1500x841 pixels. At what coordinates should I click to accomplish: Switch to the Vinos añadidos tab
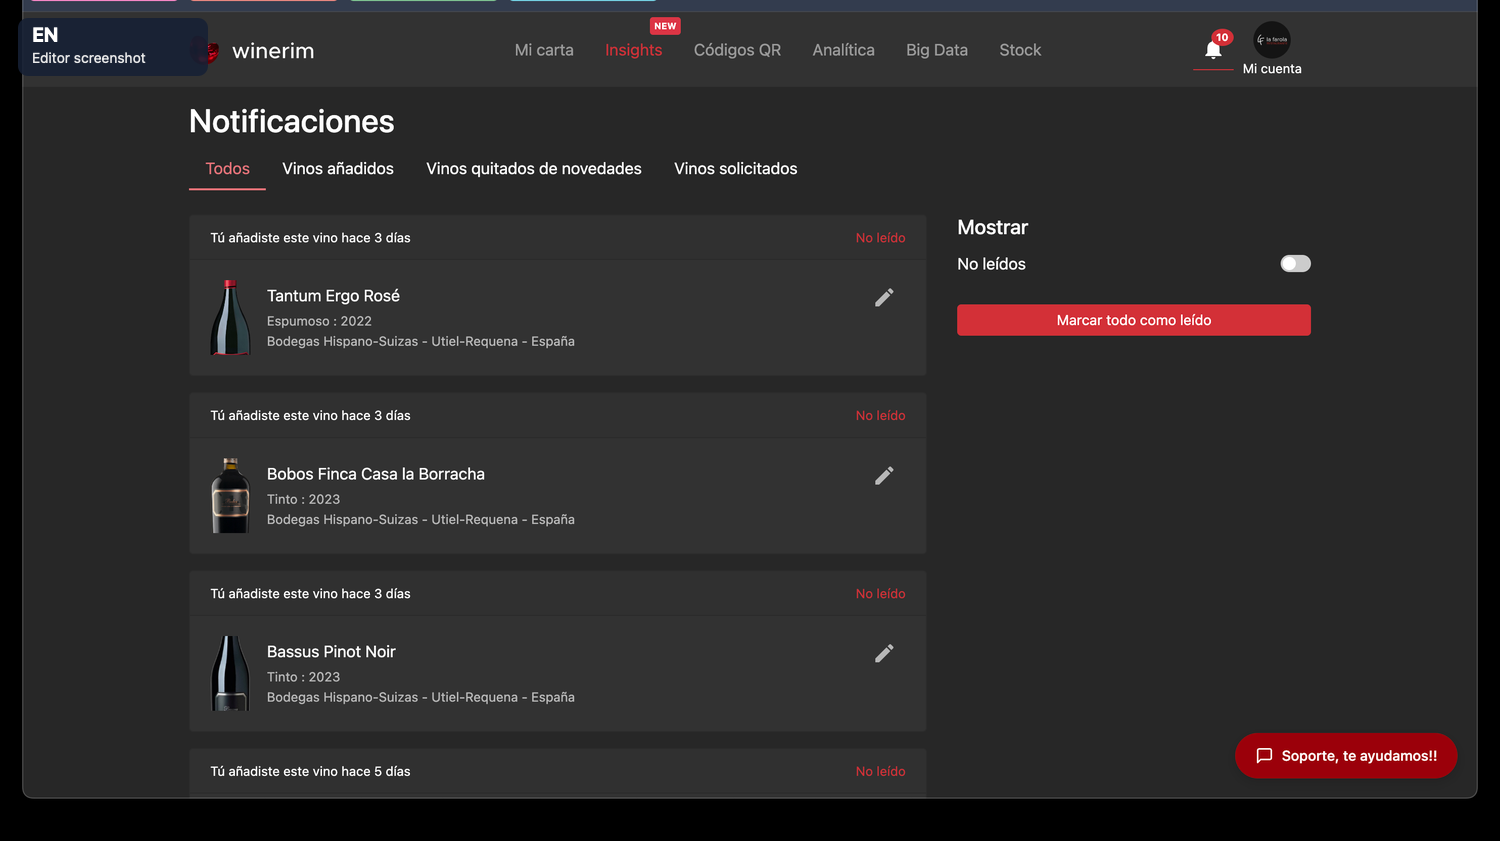[x=338, y=169]
